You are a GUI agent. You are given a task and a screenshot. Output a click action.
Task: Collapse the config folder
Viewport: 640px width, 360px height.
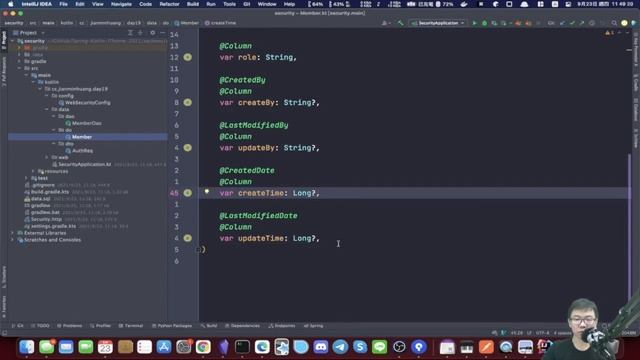(47, 96)
